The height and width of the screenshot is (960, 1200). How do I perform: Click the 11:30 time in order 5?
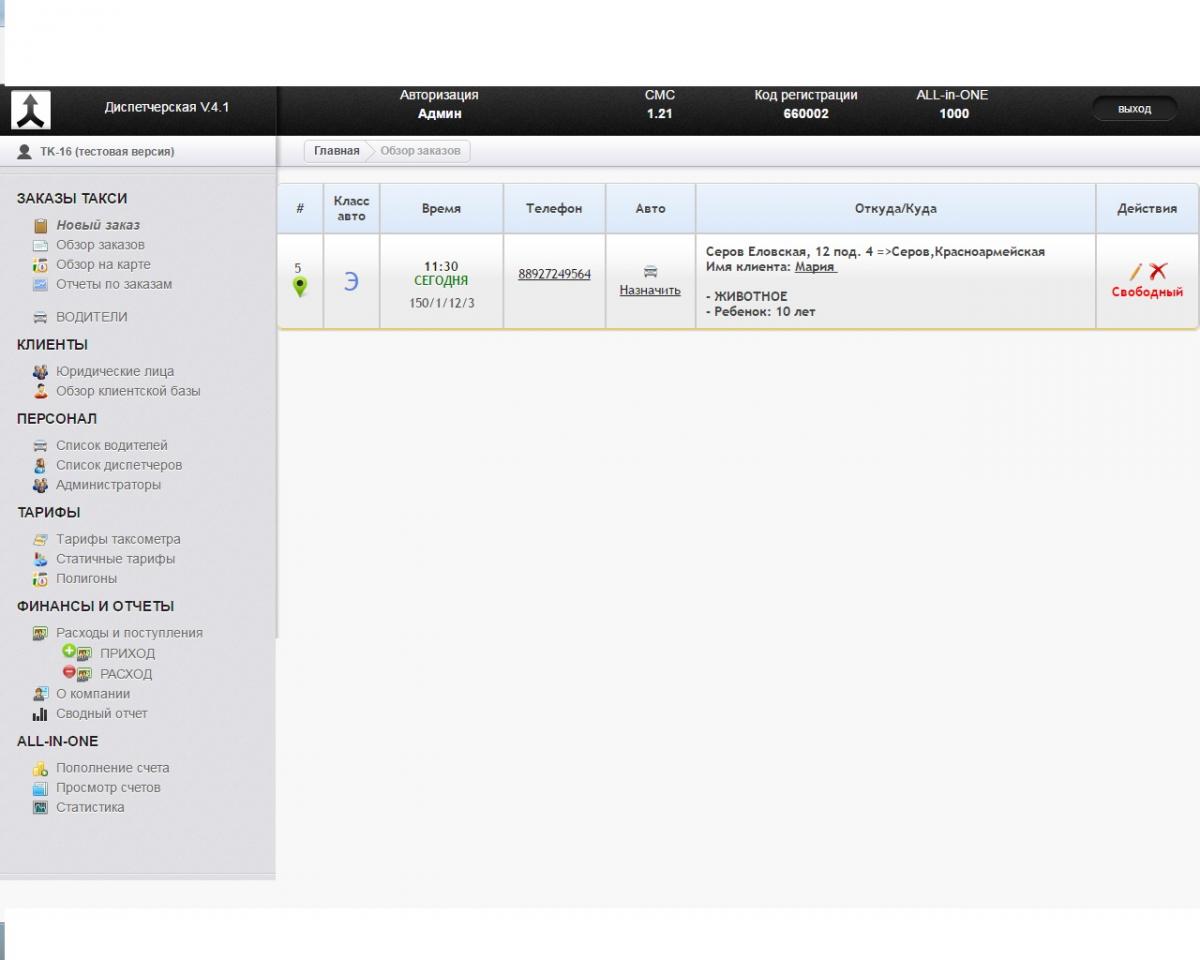[x=441, y=266]
